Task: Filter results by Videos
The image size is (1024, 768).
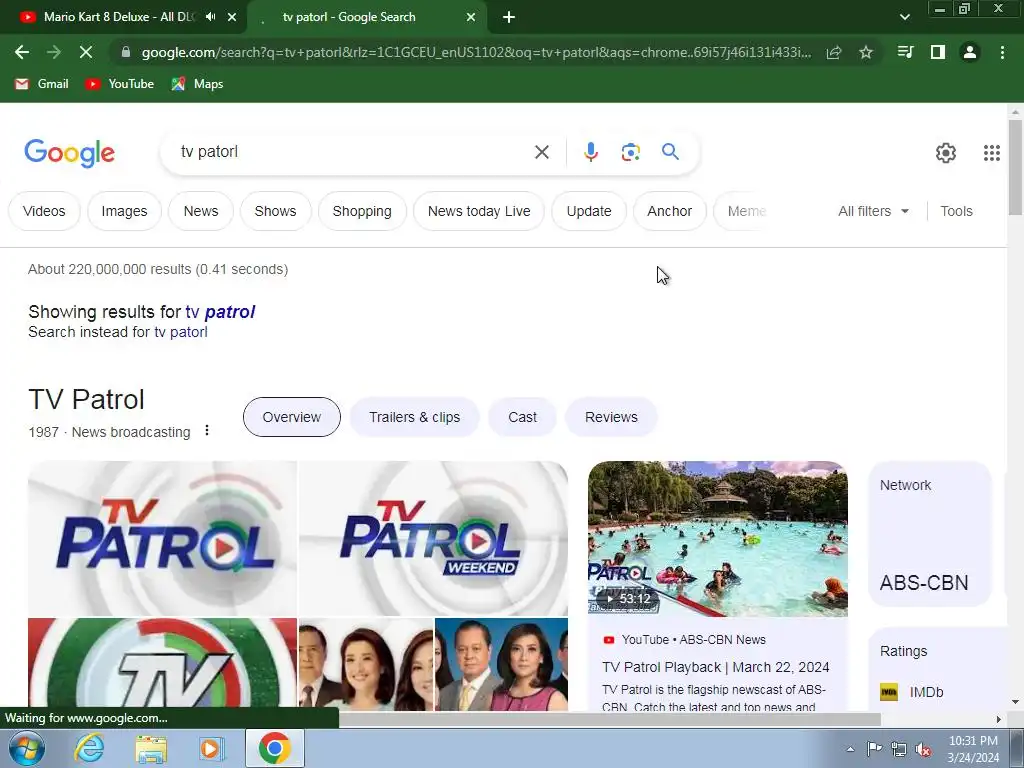Action: 44,211
